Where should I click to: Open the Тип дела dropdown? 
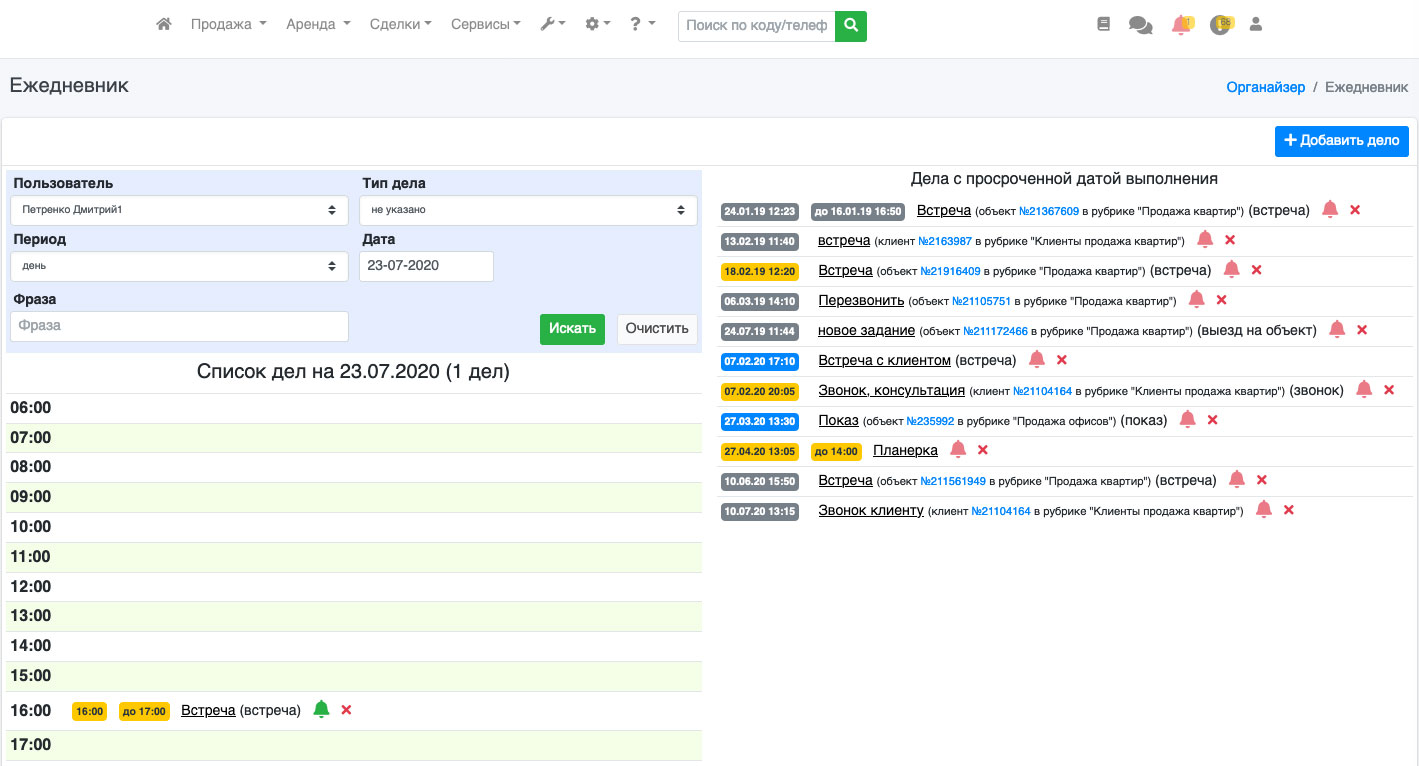coord(528,210)
